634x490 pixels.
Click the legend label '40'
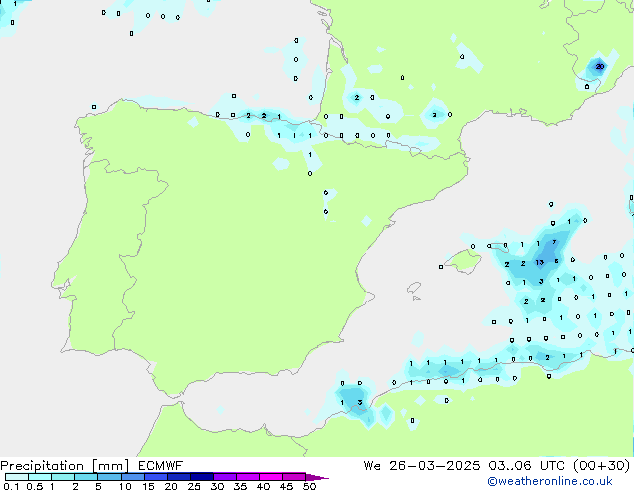[x=263, y=486]
